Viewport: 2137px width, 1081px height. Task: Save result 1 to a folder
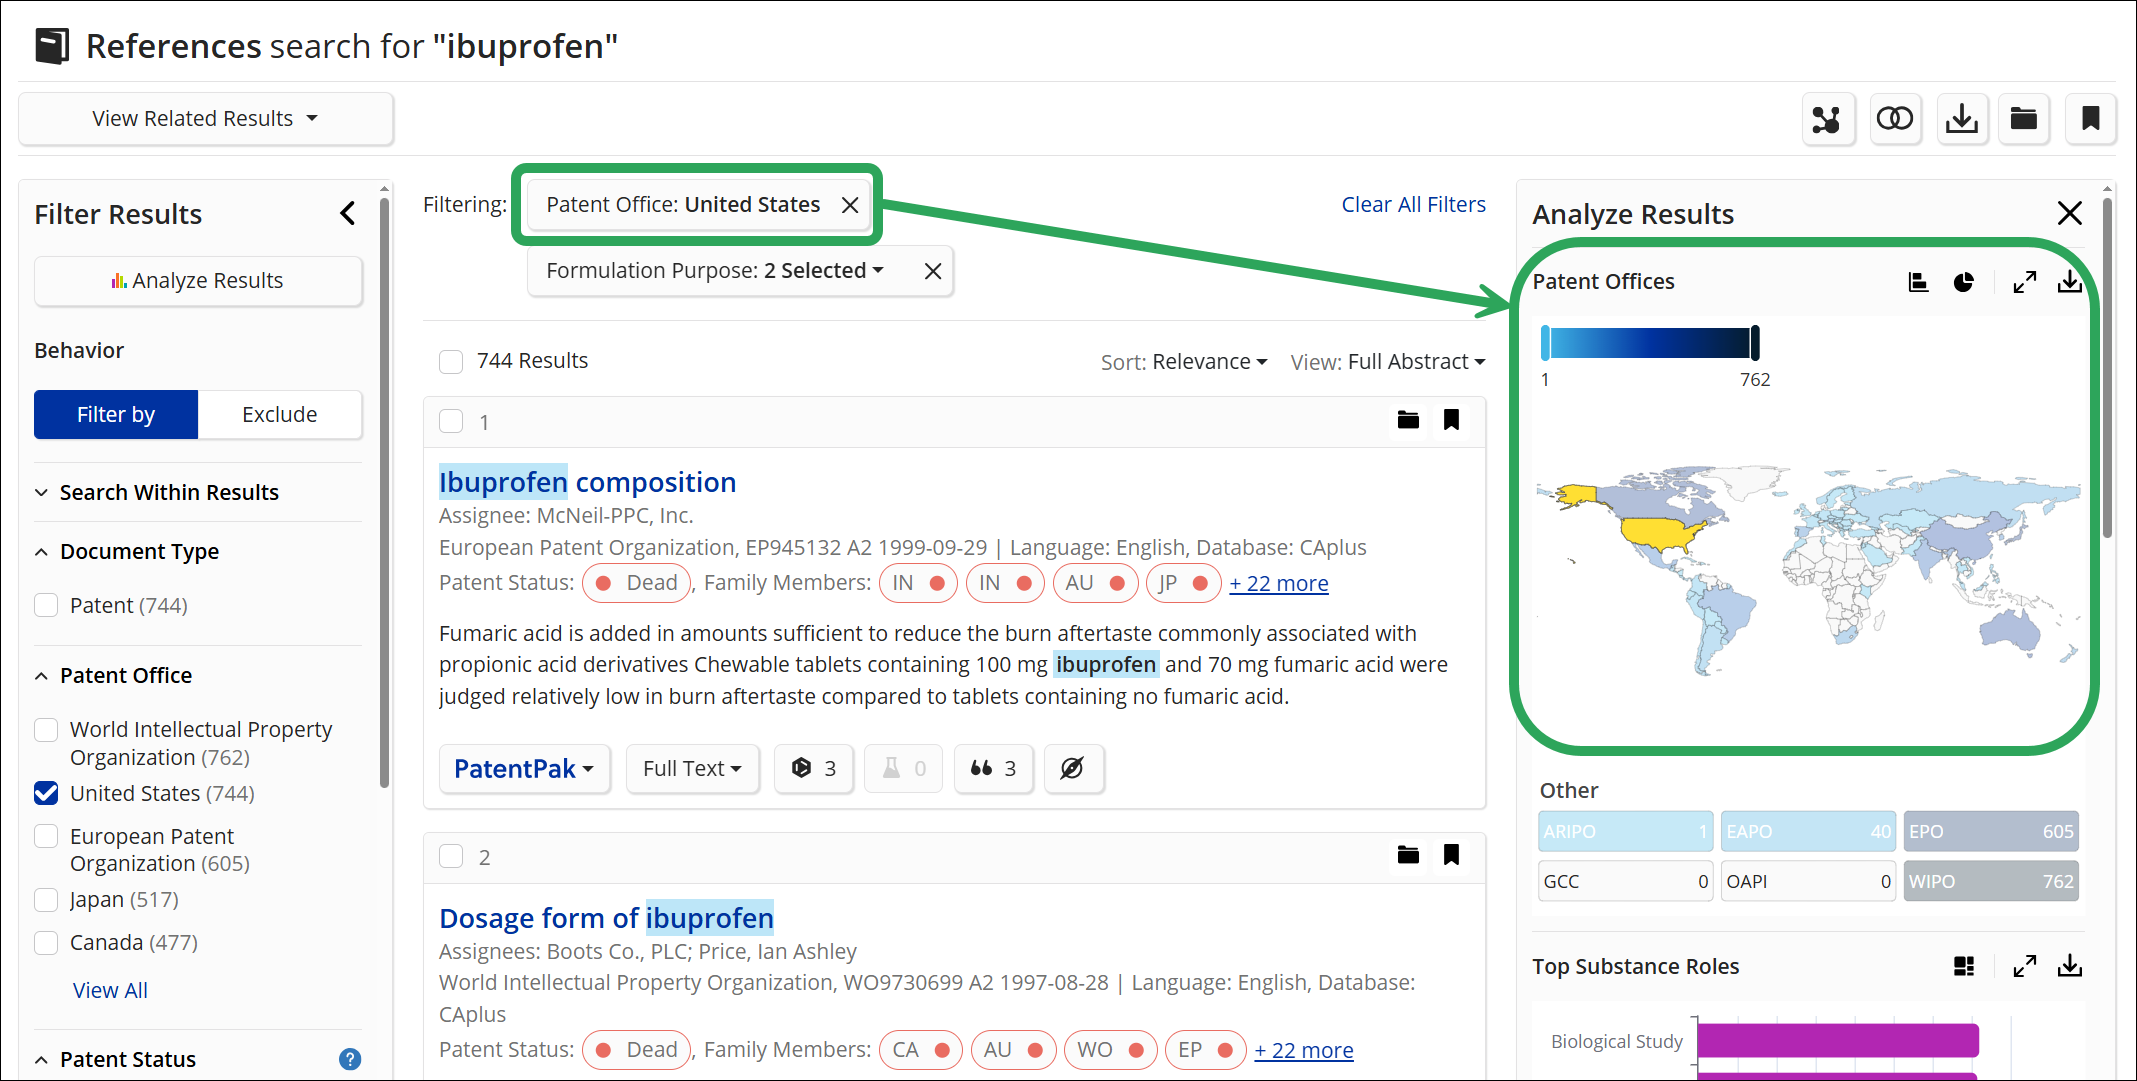click(x=1408, y=420)
